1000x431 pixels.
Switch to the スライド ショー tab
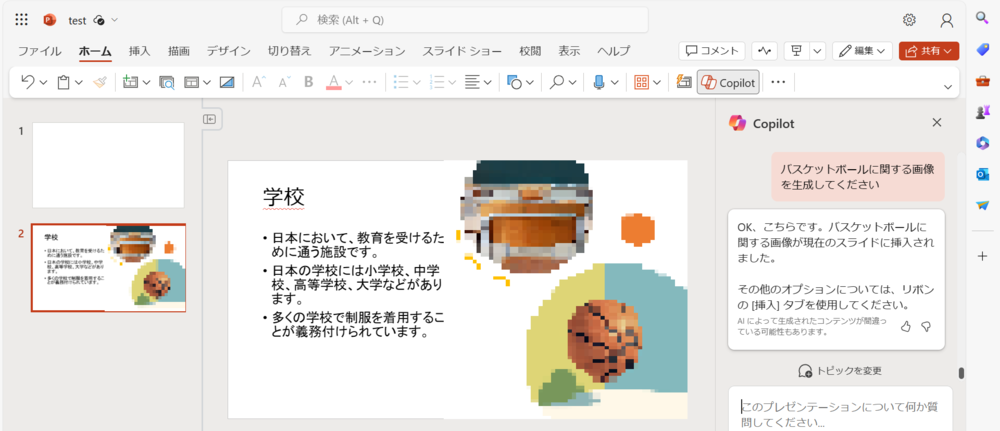tap(462, 51)
